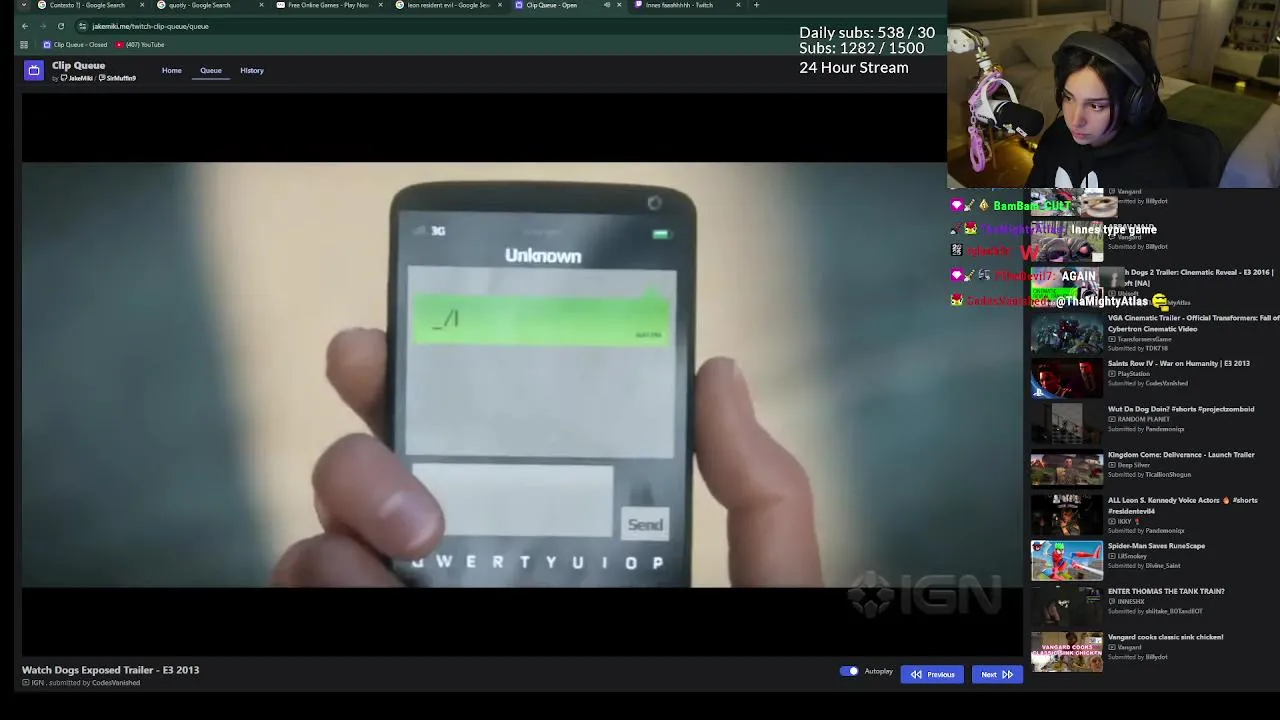Switch to the leon resident evil Google tab

click(449, 5)
